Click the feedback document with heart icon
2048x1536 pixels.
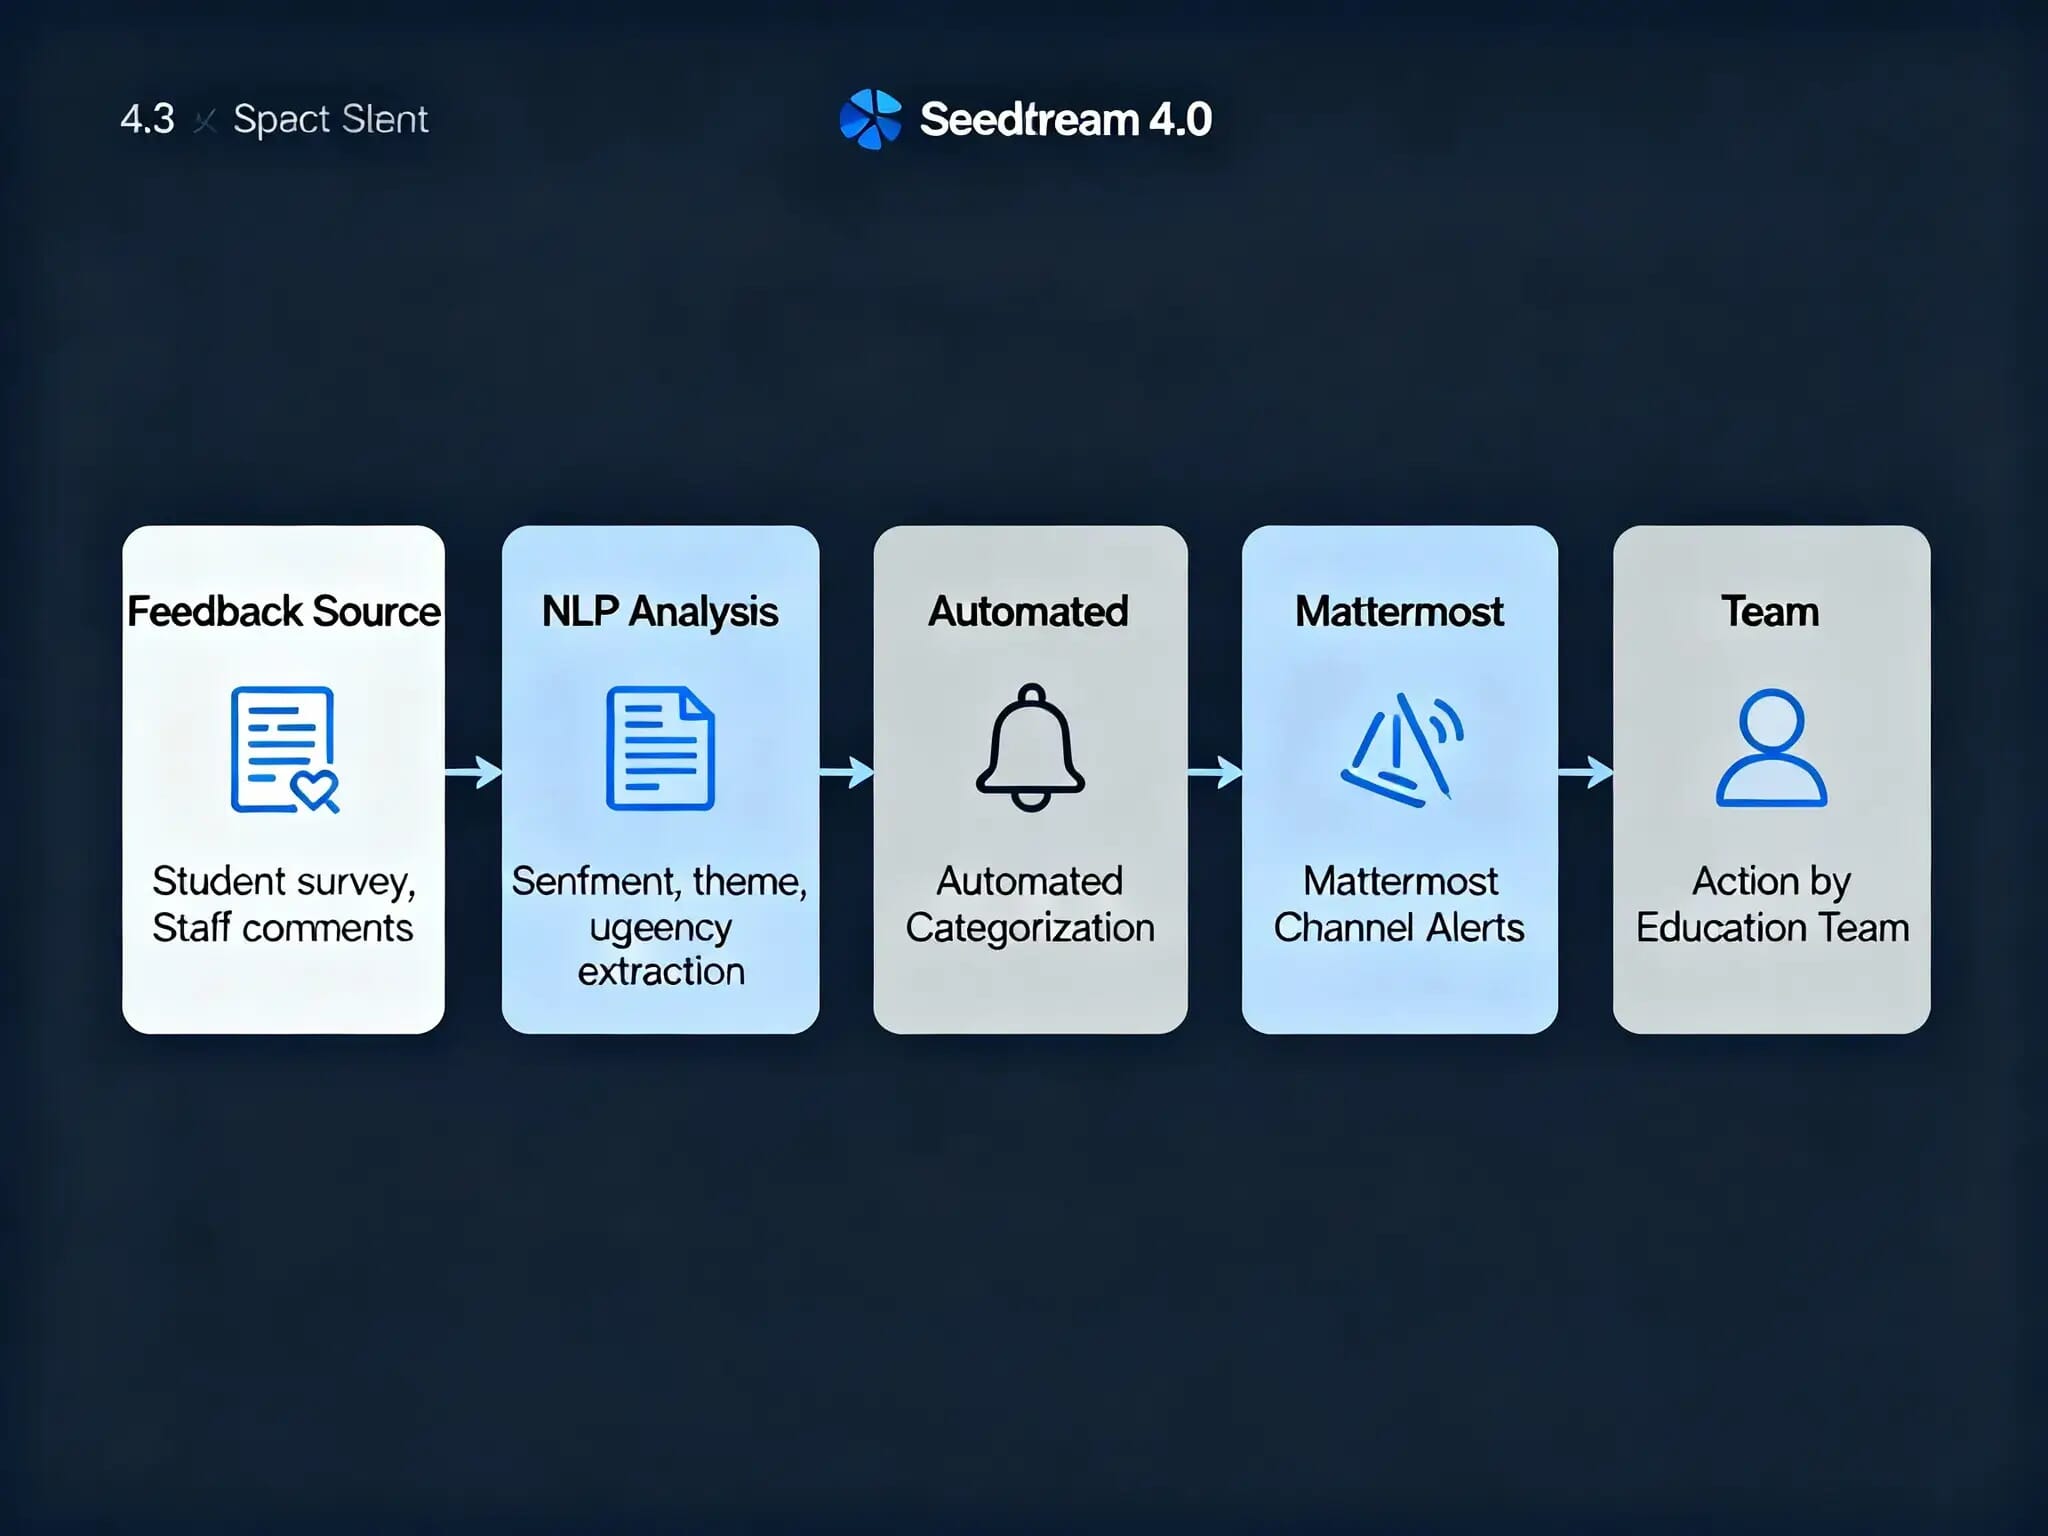coord(284,749)
